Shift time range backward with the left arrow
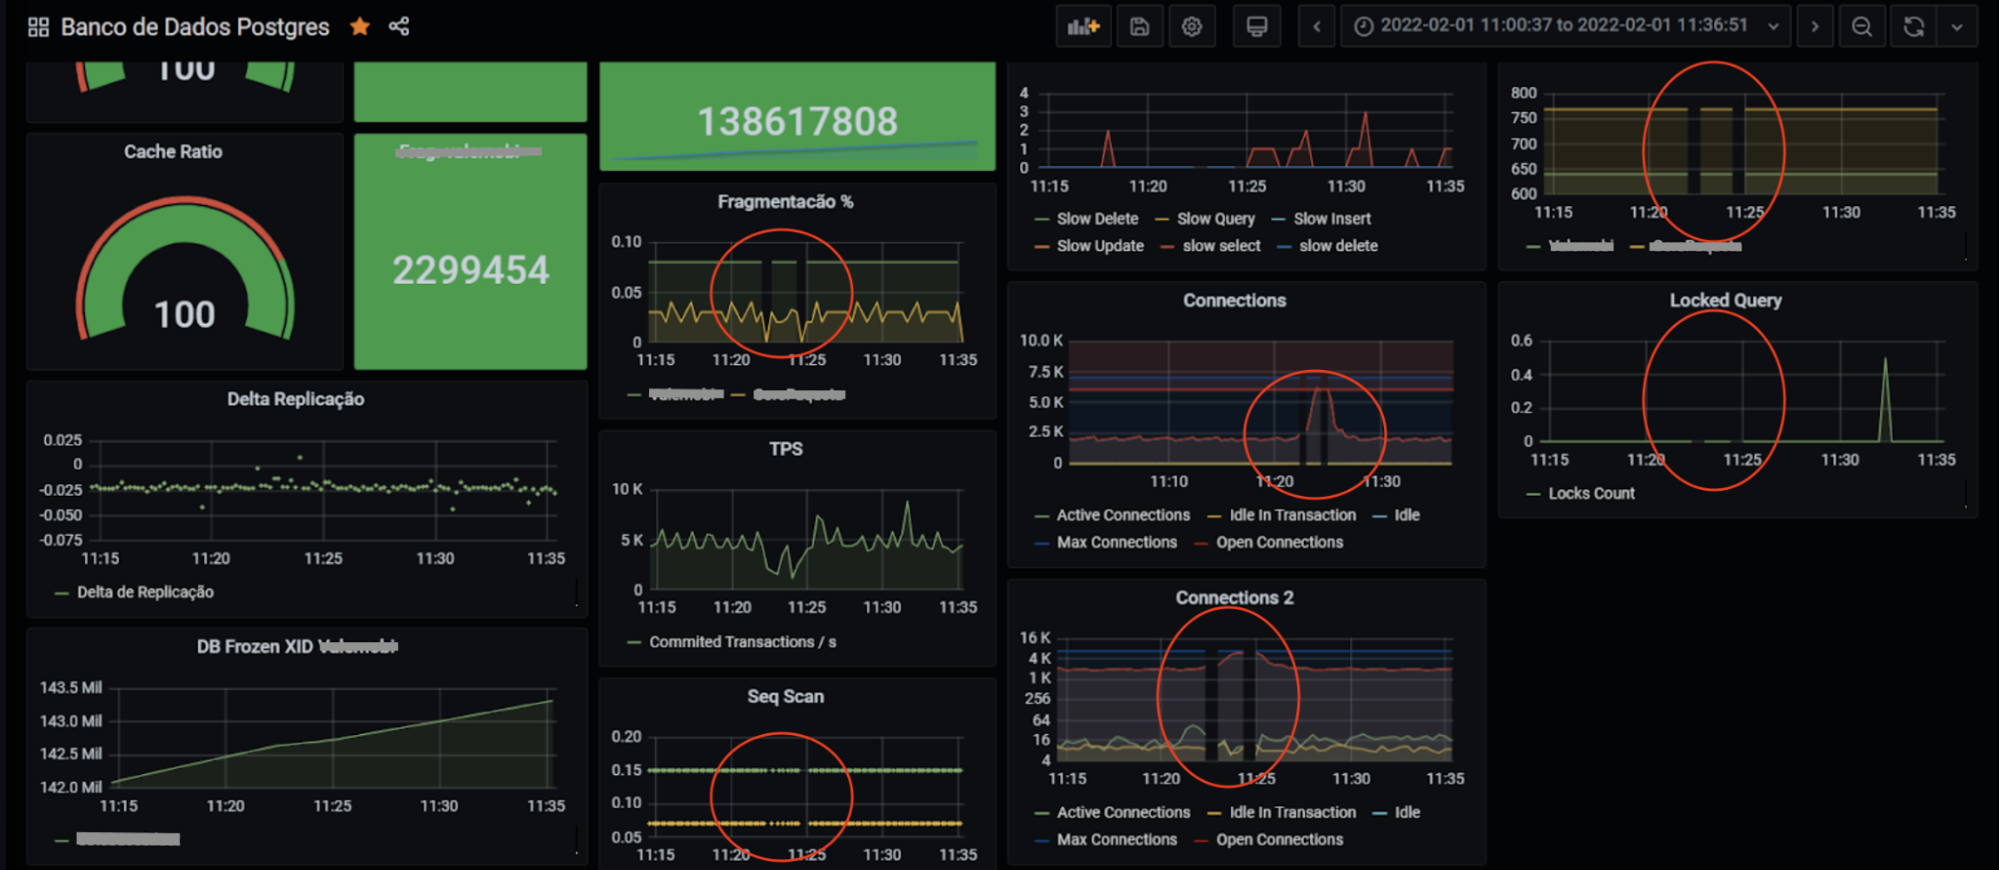Viewport: 1999px width, 870px height. tap(1317, 27)
